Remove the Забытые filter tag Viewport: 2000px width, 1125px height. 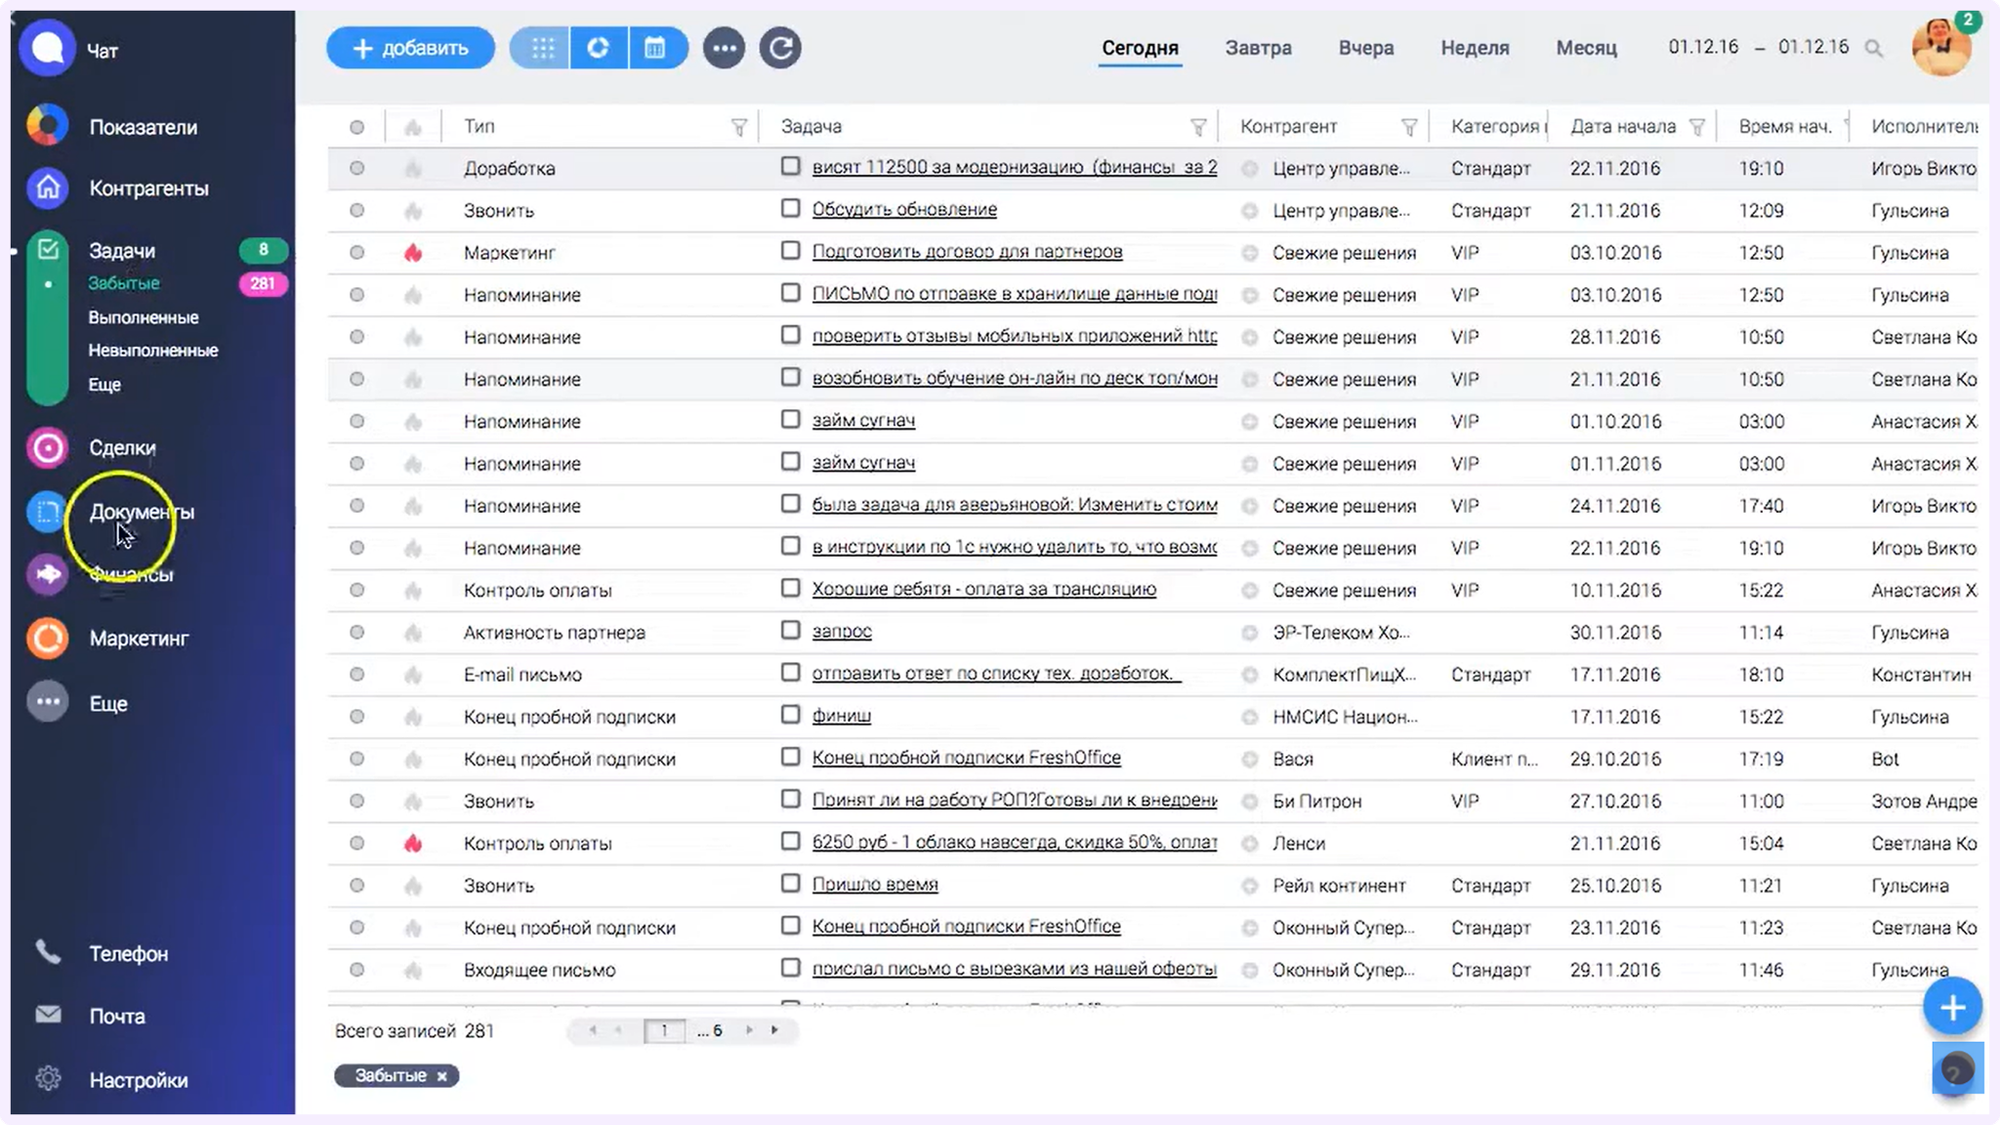click(441, 1076)
